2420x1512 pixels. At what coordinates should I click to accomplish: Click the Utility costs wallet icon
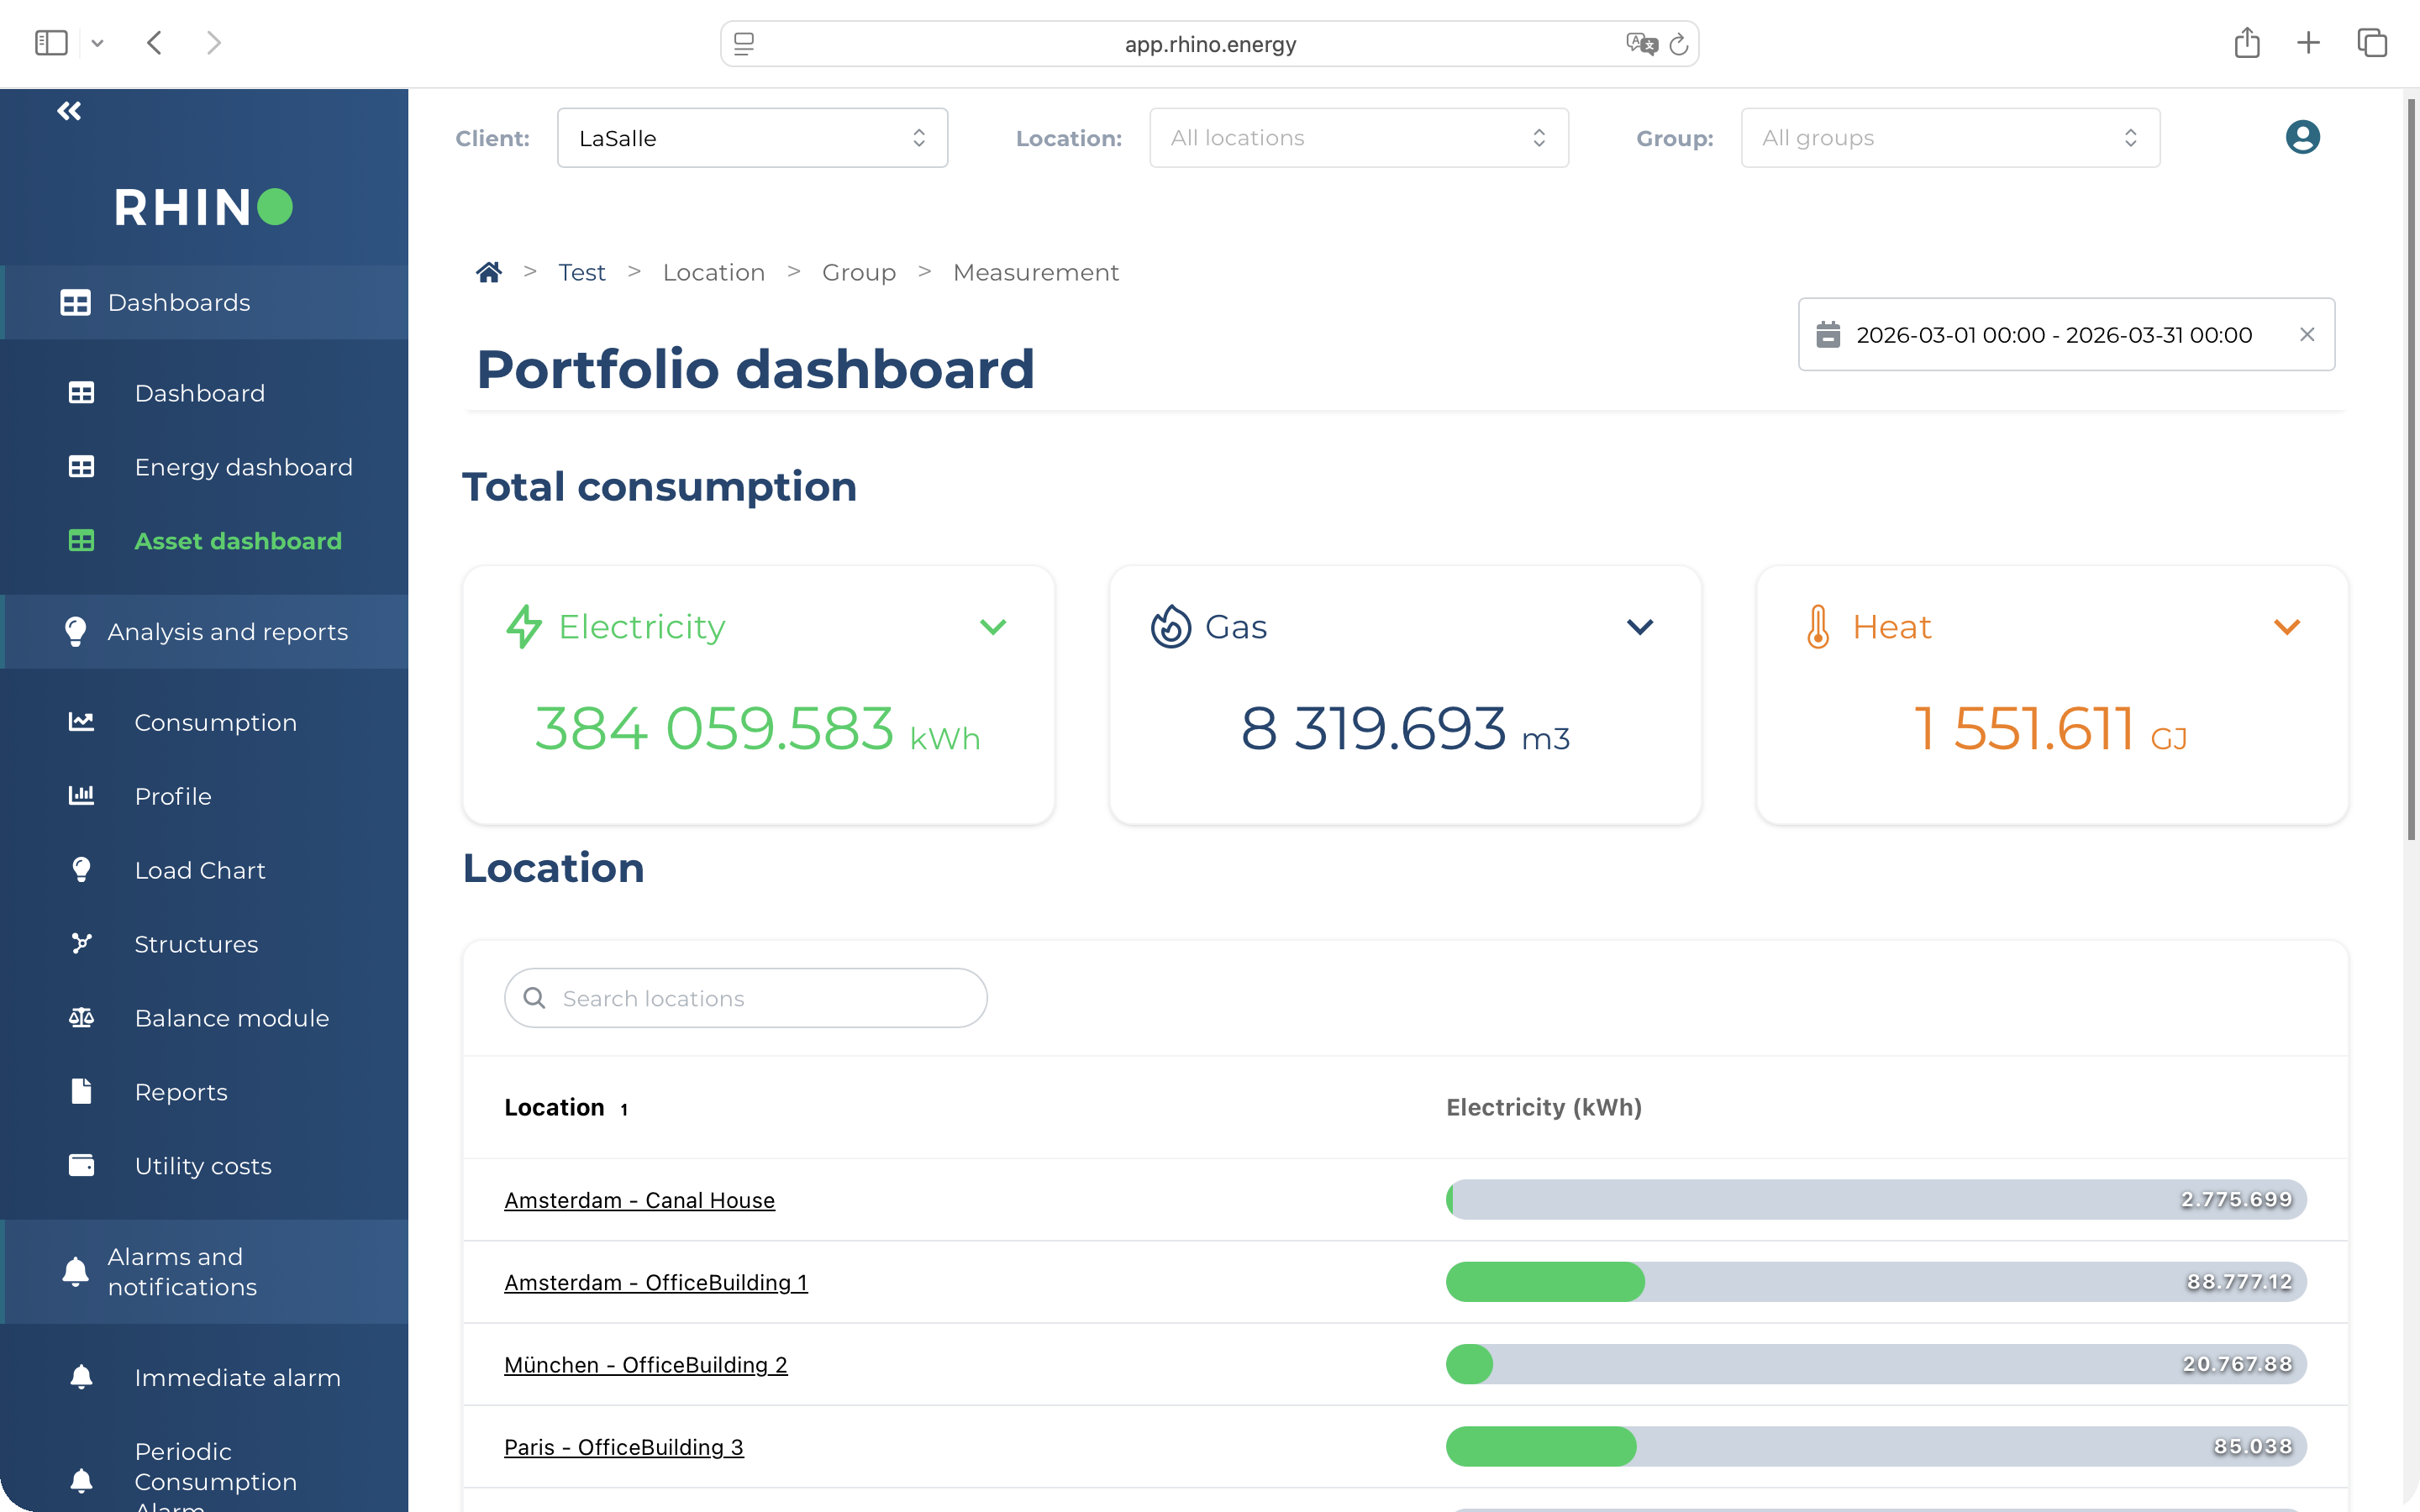81,1165
